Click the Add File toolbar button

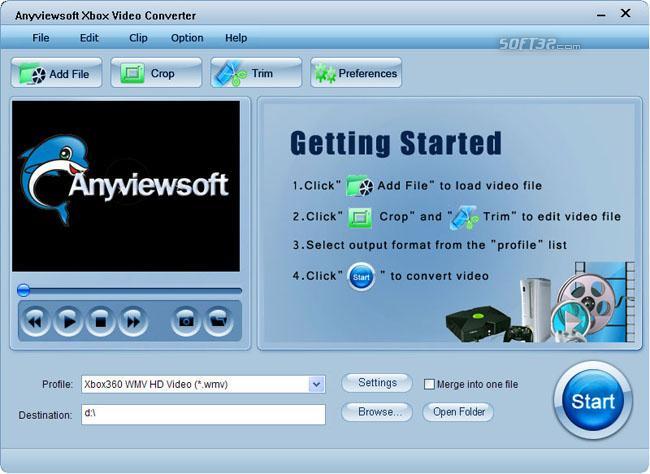tap(56, 73)
